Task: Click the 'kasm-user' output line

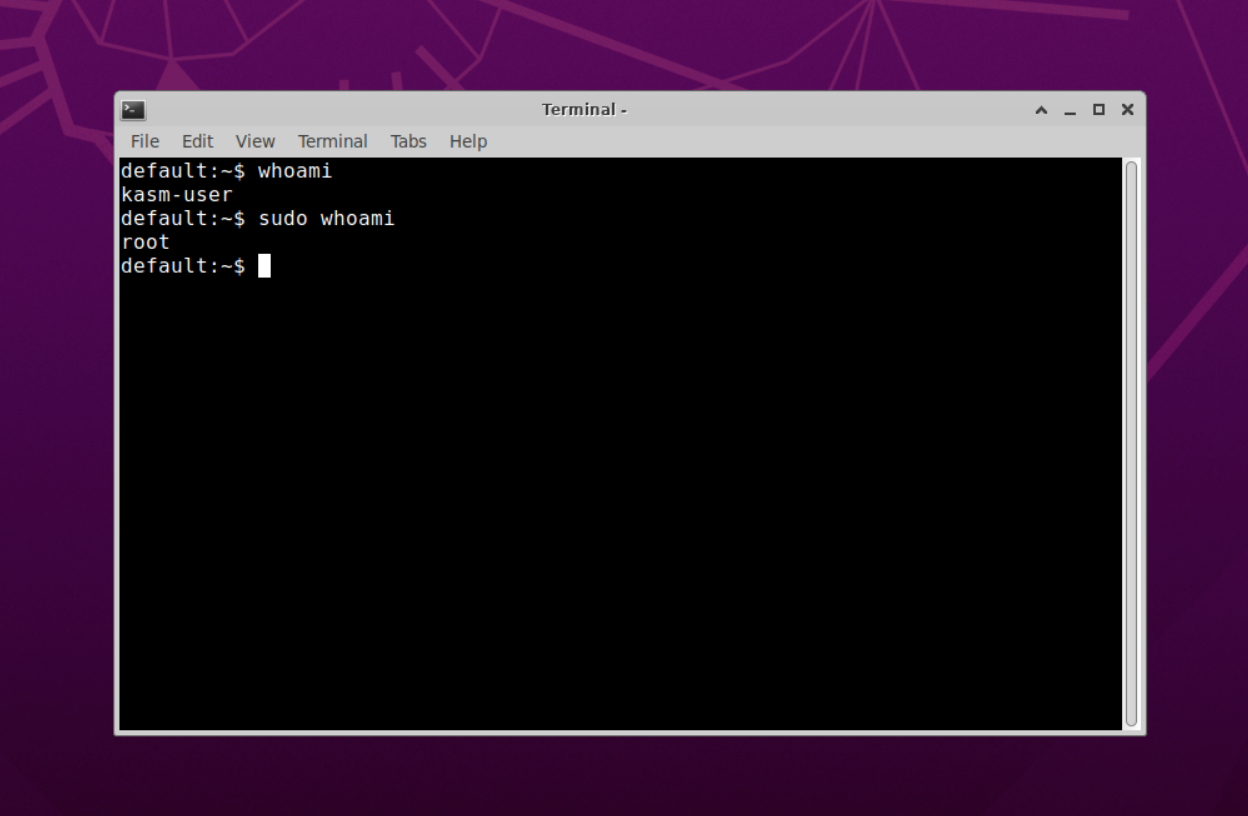Action: pyautogui.click(x=176, y=194)
